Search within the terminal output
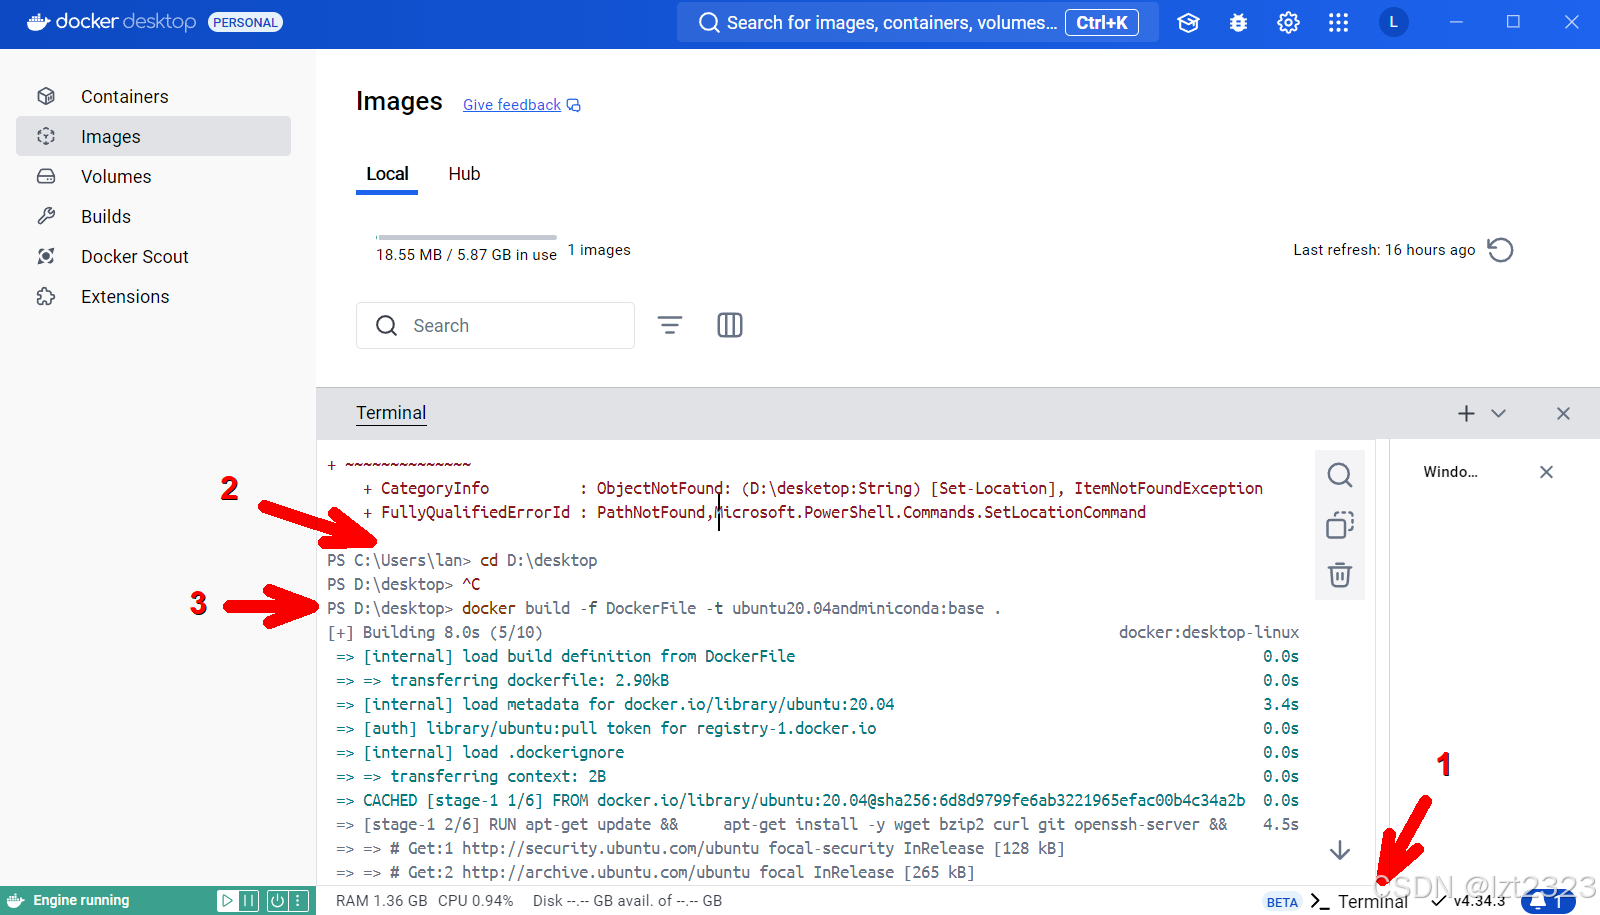The image size is (1600, 915). tap(1340, 475)
